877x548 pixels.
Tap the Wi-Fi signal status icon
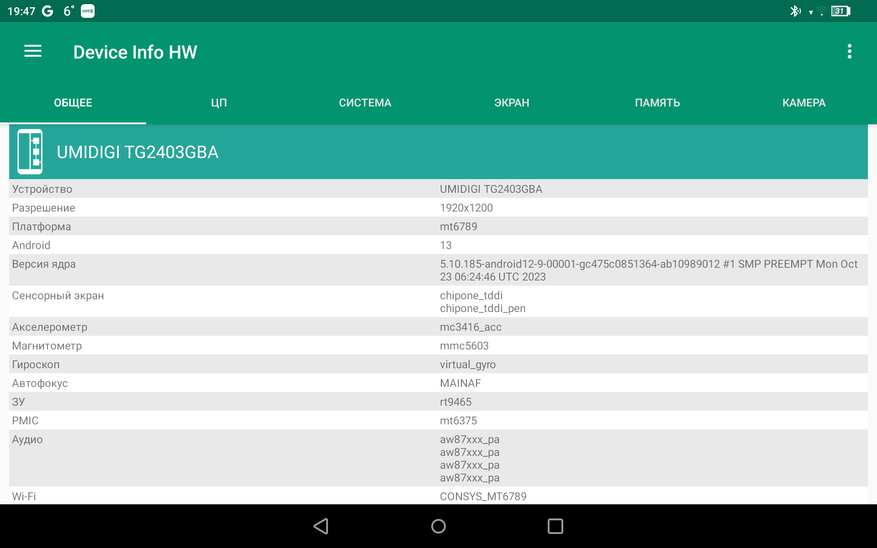coord(821,11)
